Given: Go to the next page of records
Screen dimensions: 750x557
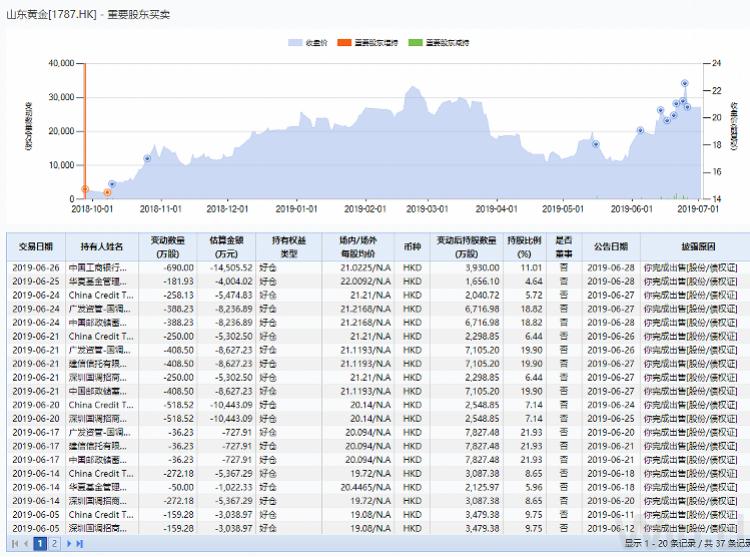Looking at the screenshot, I should pyautogui.click(x=68, y=544).
